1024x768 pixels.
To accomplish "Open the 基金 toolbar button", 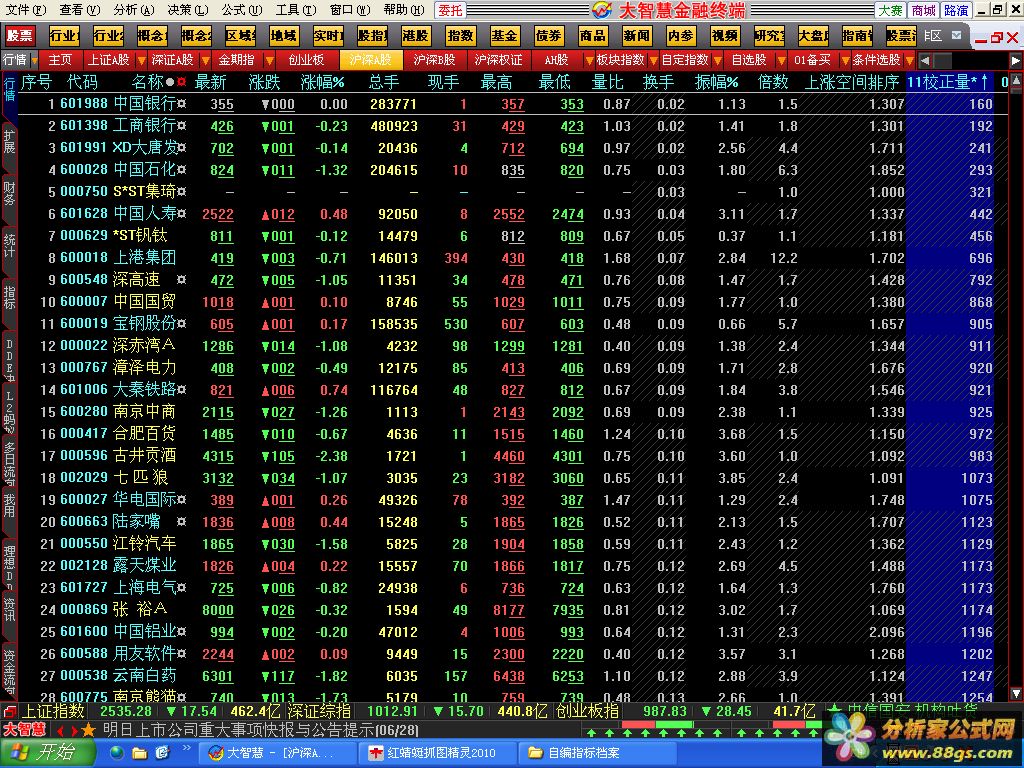I will (x=504, y=36).
